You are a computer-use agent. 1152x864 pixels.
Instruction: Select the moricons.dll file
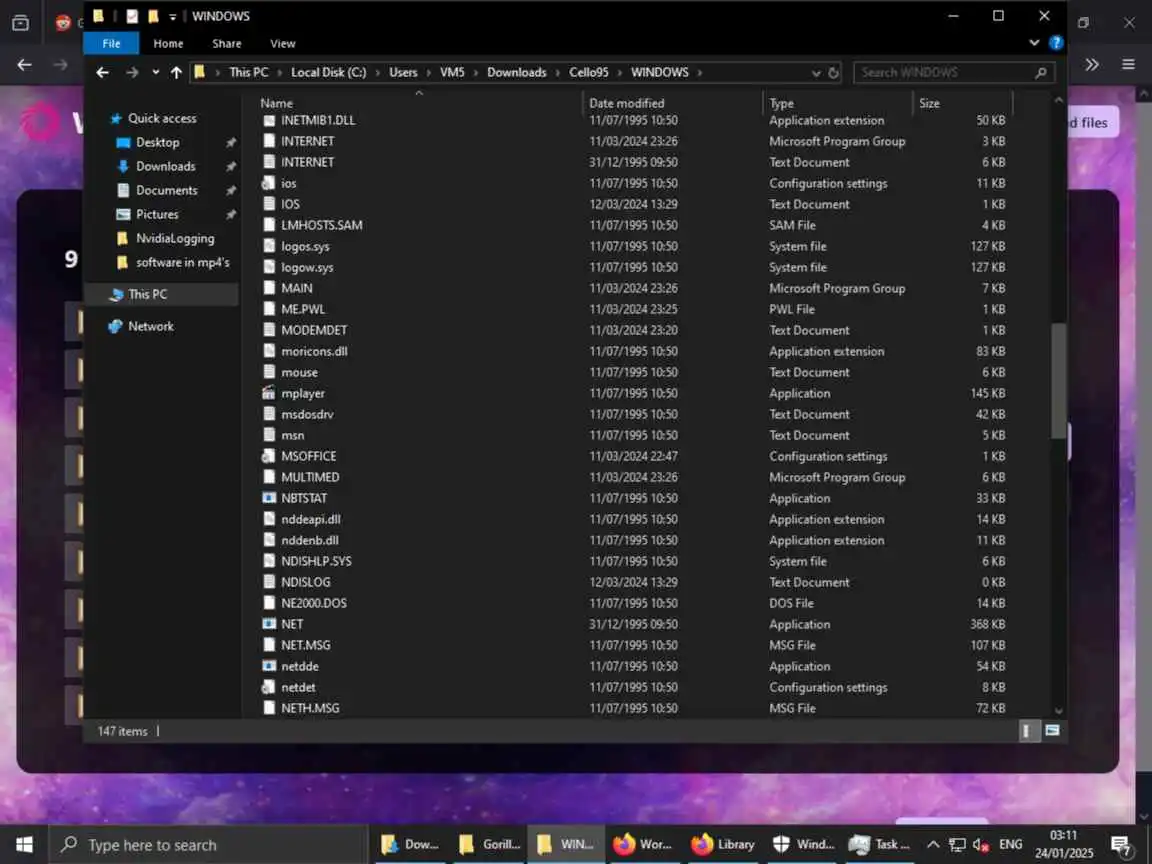314,352
